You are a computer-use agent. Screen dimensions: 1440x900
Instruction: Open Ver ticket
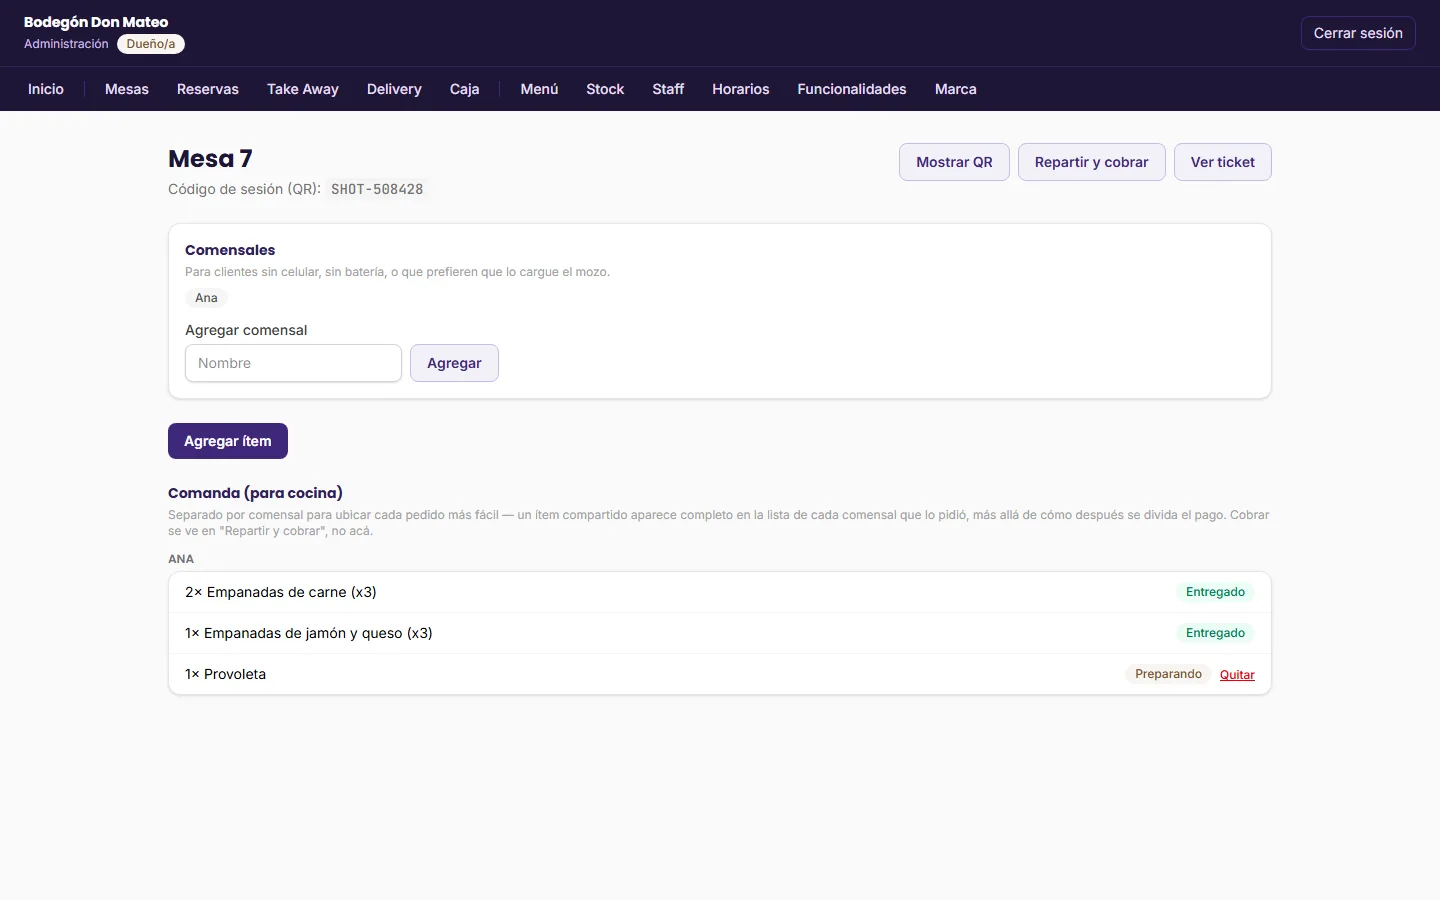point(1222,162)
